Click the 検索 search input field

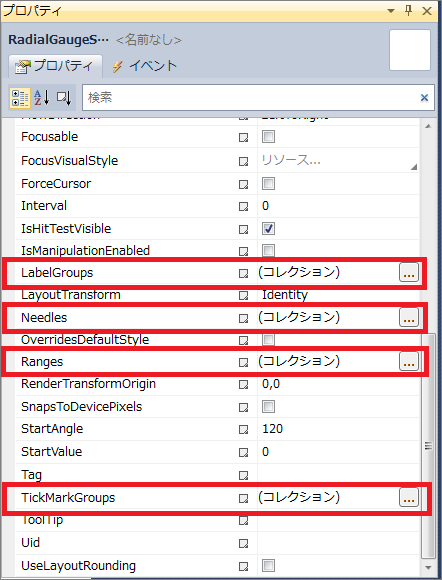click(253, 98)
